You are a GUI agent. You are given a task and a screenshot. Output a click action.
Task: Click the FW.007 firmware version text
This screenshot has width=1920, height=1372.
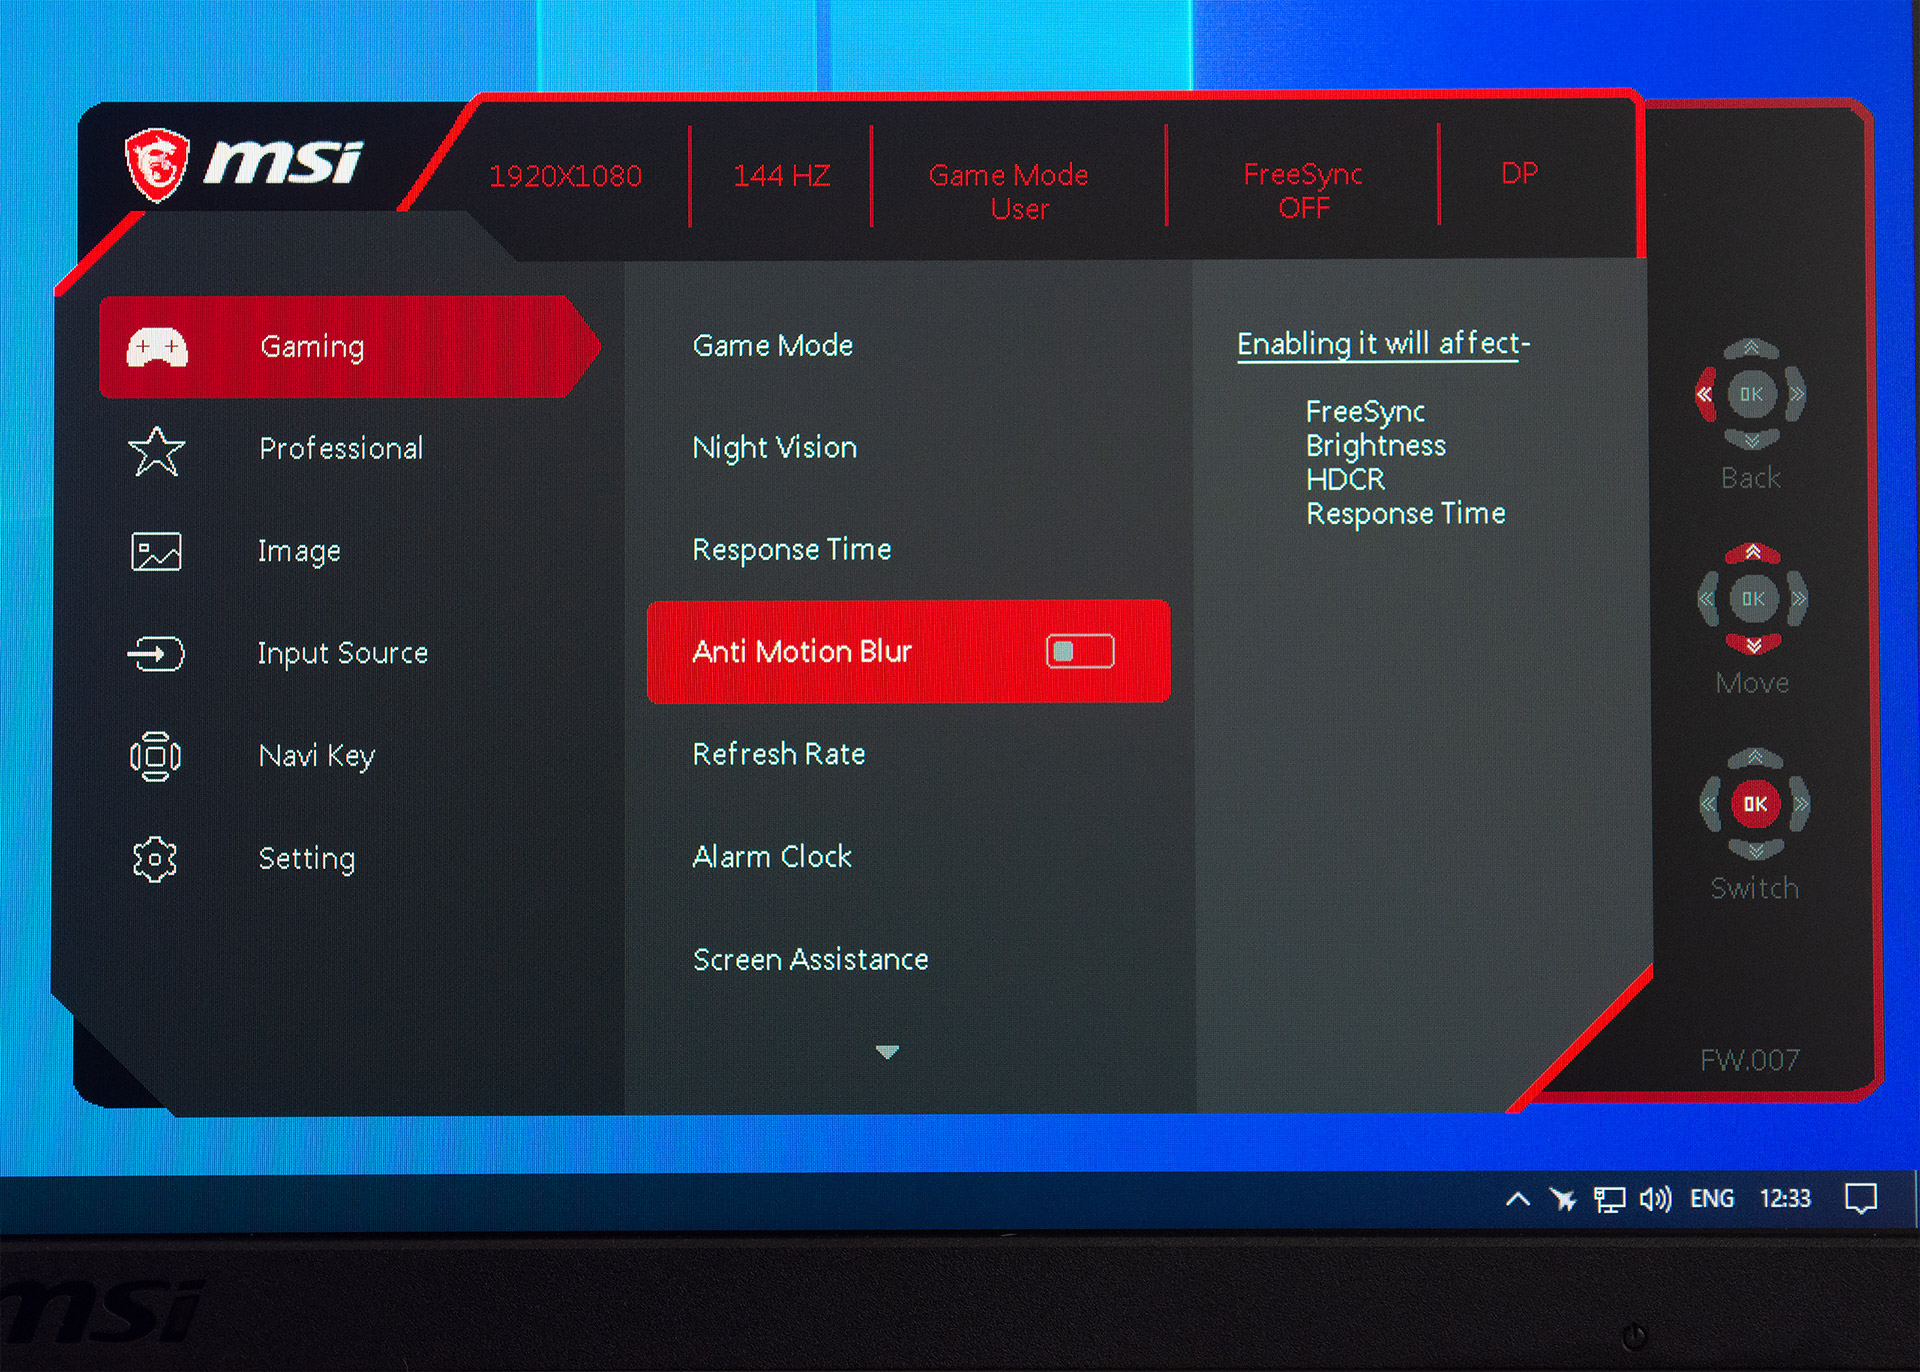click(1750, 1060)
